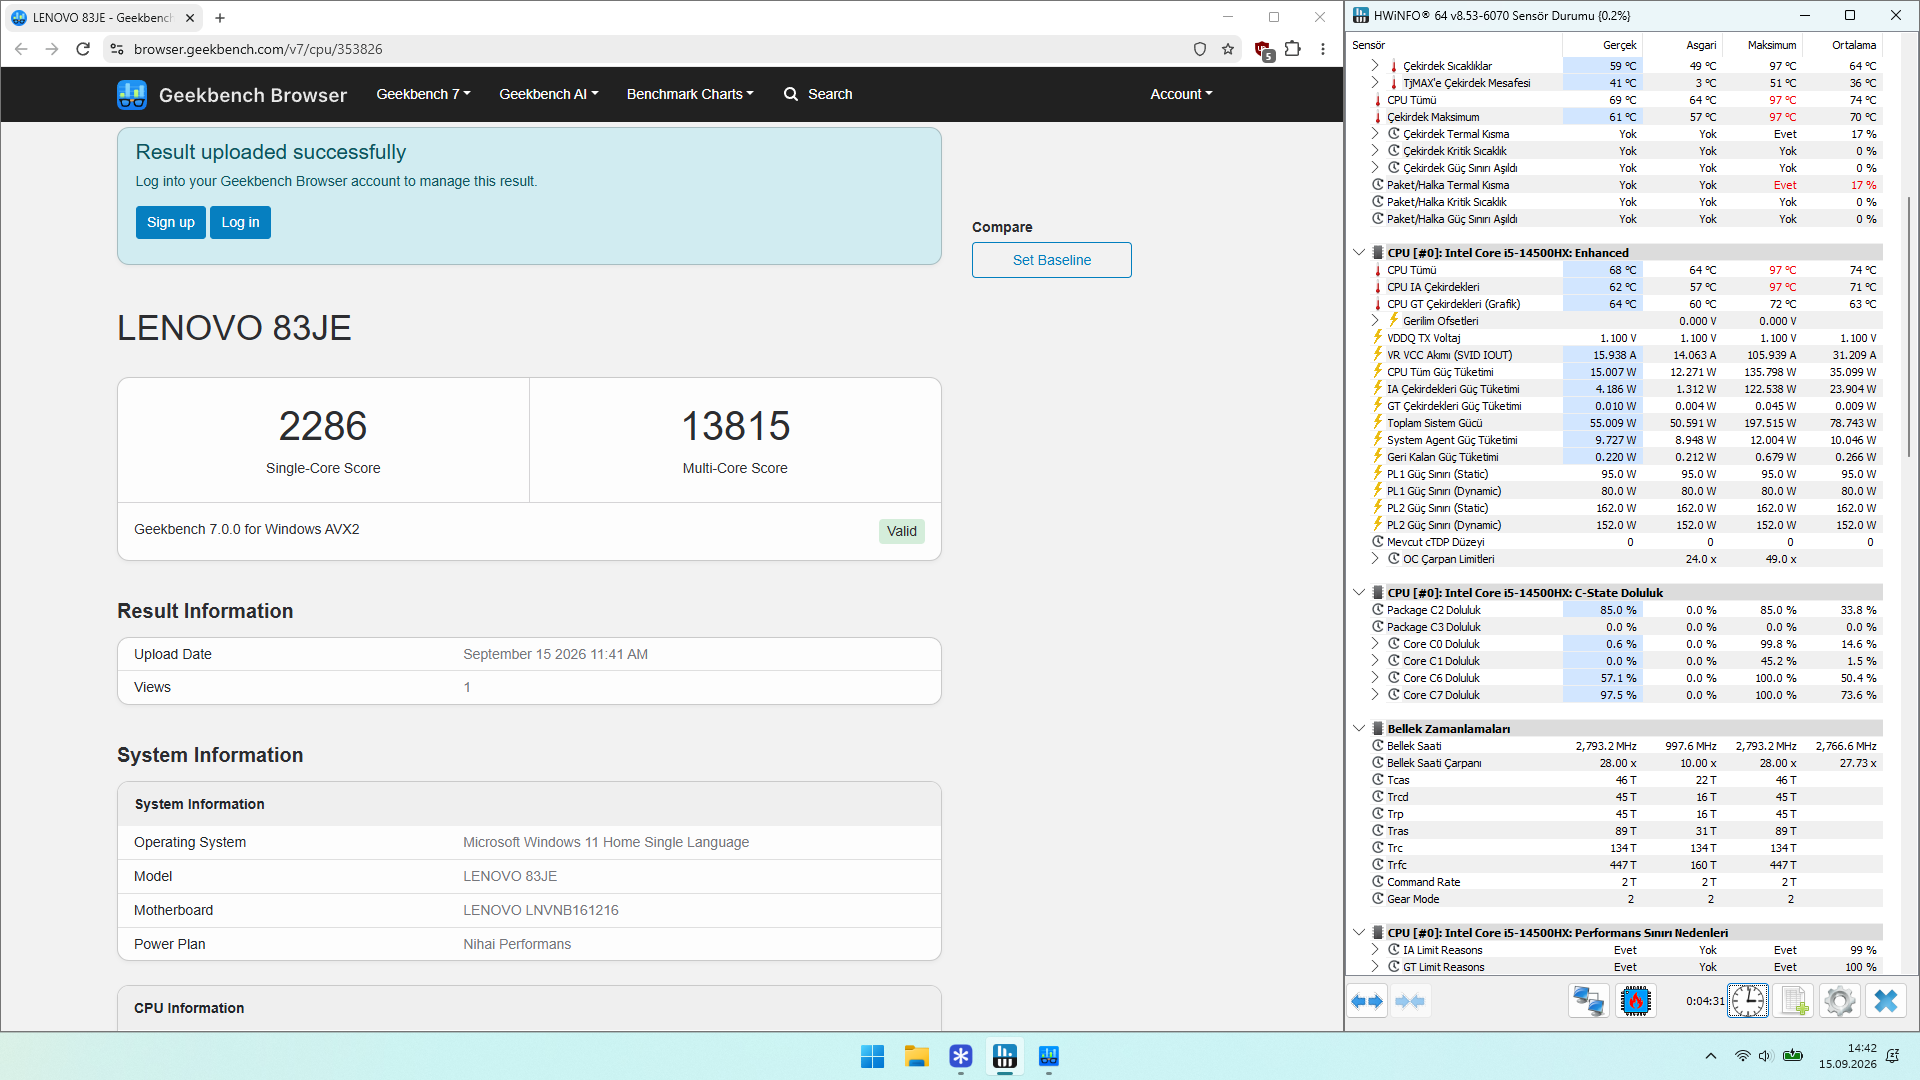The height and width of the screenshot is (1080, 1920).
Task: Open the Geekbench AI dropdown menu
Action: 549,94
